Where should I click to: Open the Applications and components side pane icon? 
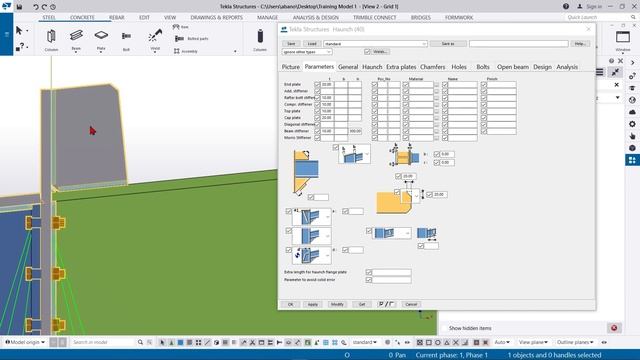[632, 160]
